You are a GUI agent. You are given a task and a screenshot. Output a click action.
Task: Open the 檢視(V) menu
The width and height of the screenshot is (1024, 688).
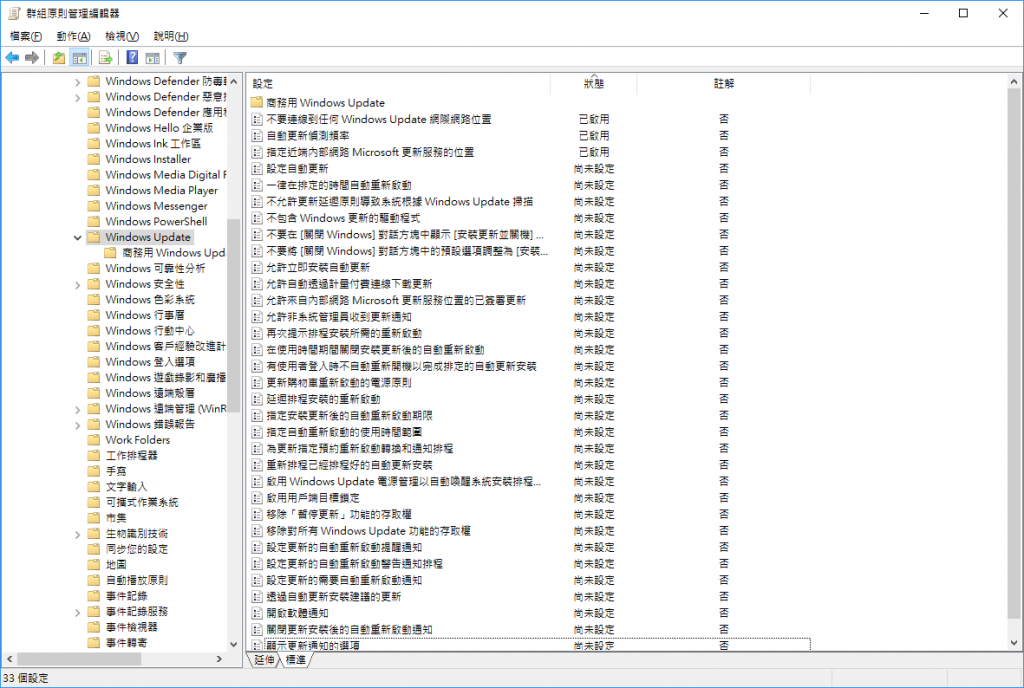click(x=122, y=37)
